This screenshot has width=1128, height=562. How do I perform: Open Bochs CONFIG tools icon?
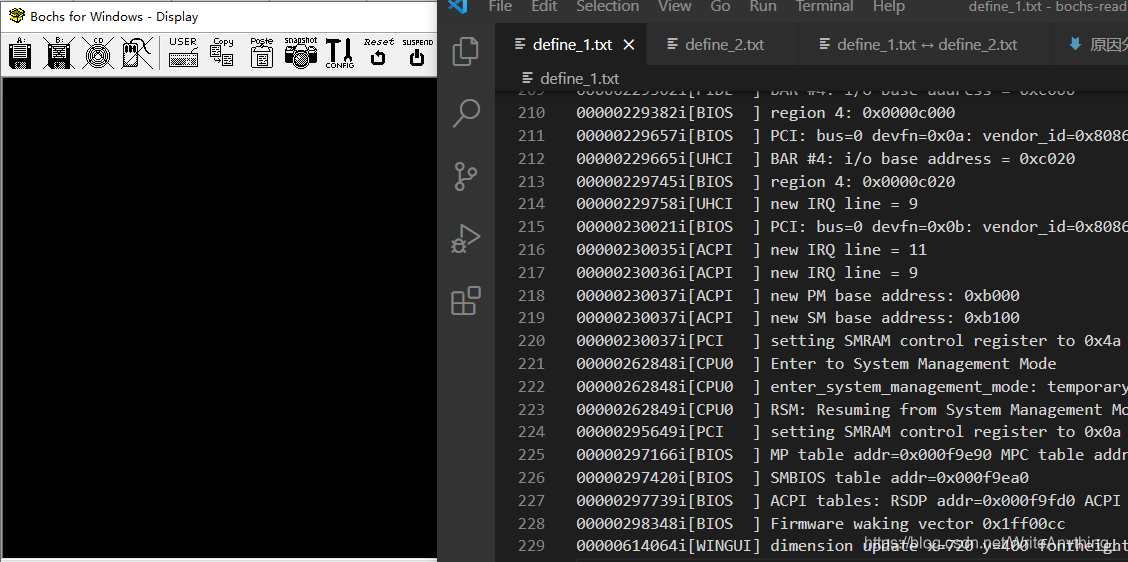340,53
